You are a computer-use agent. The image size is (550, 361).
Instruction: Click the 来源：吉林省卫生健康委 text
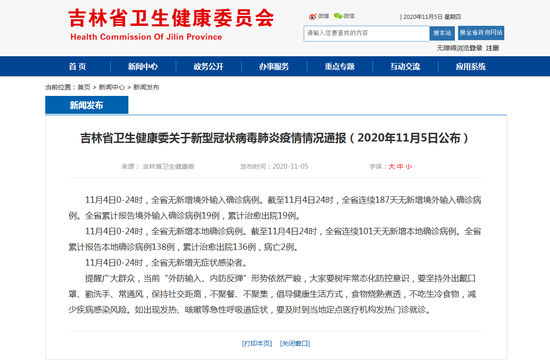tap(158, 167)
